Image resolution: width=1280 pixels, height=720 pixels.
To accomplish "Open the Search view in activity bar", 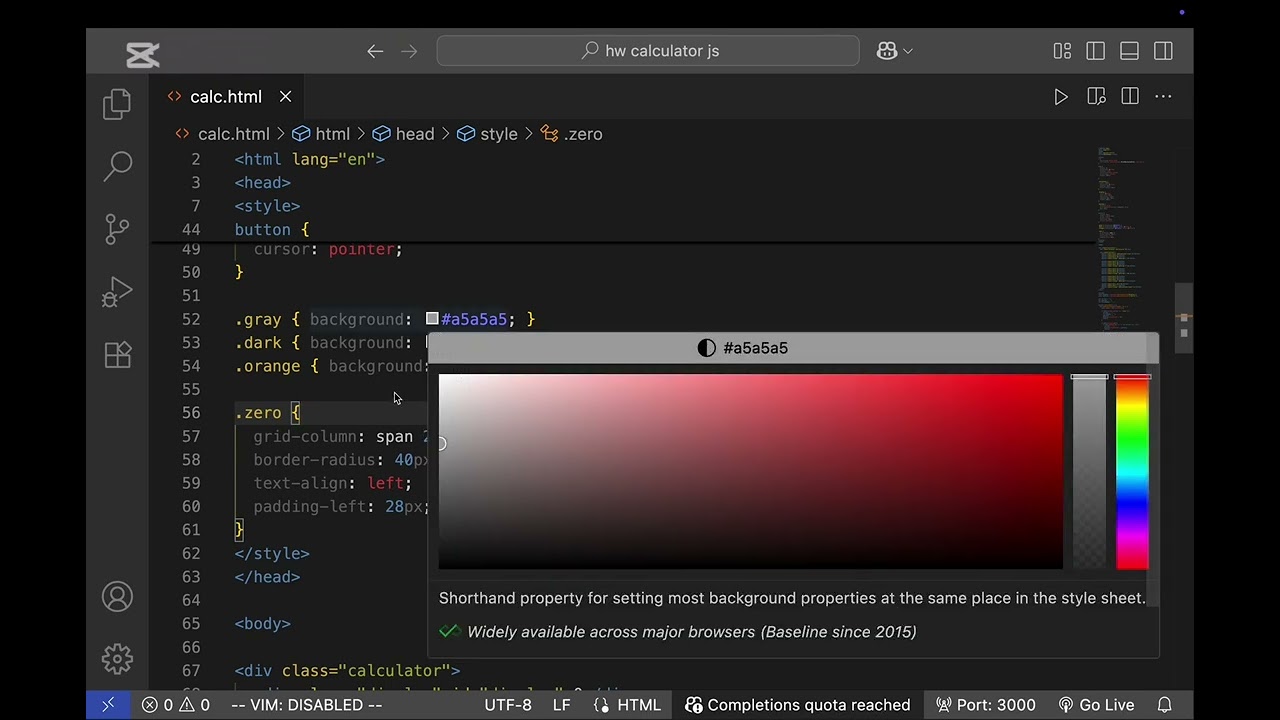I will click(117, 166).
